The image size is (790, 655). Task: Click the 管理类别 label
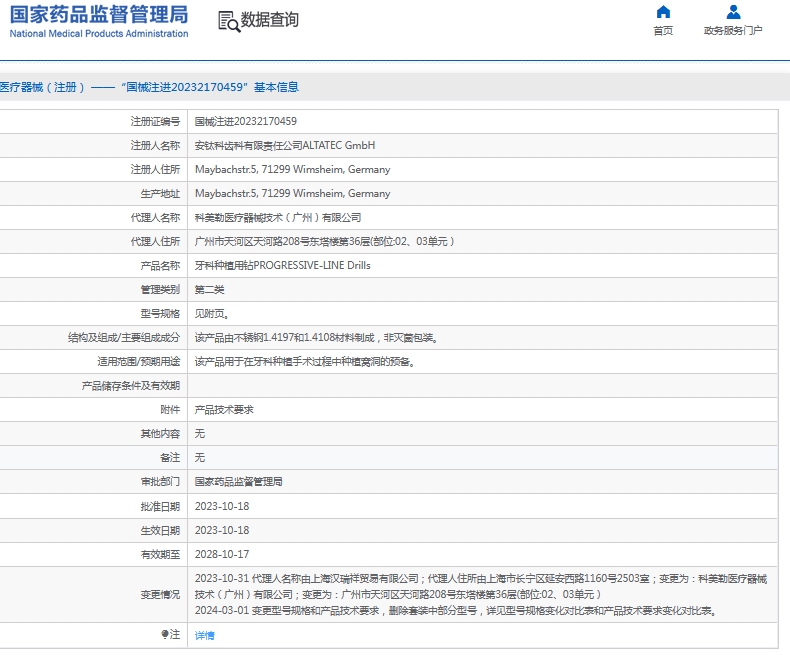[x=160, y=290]
